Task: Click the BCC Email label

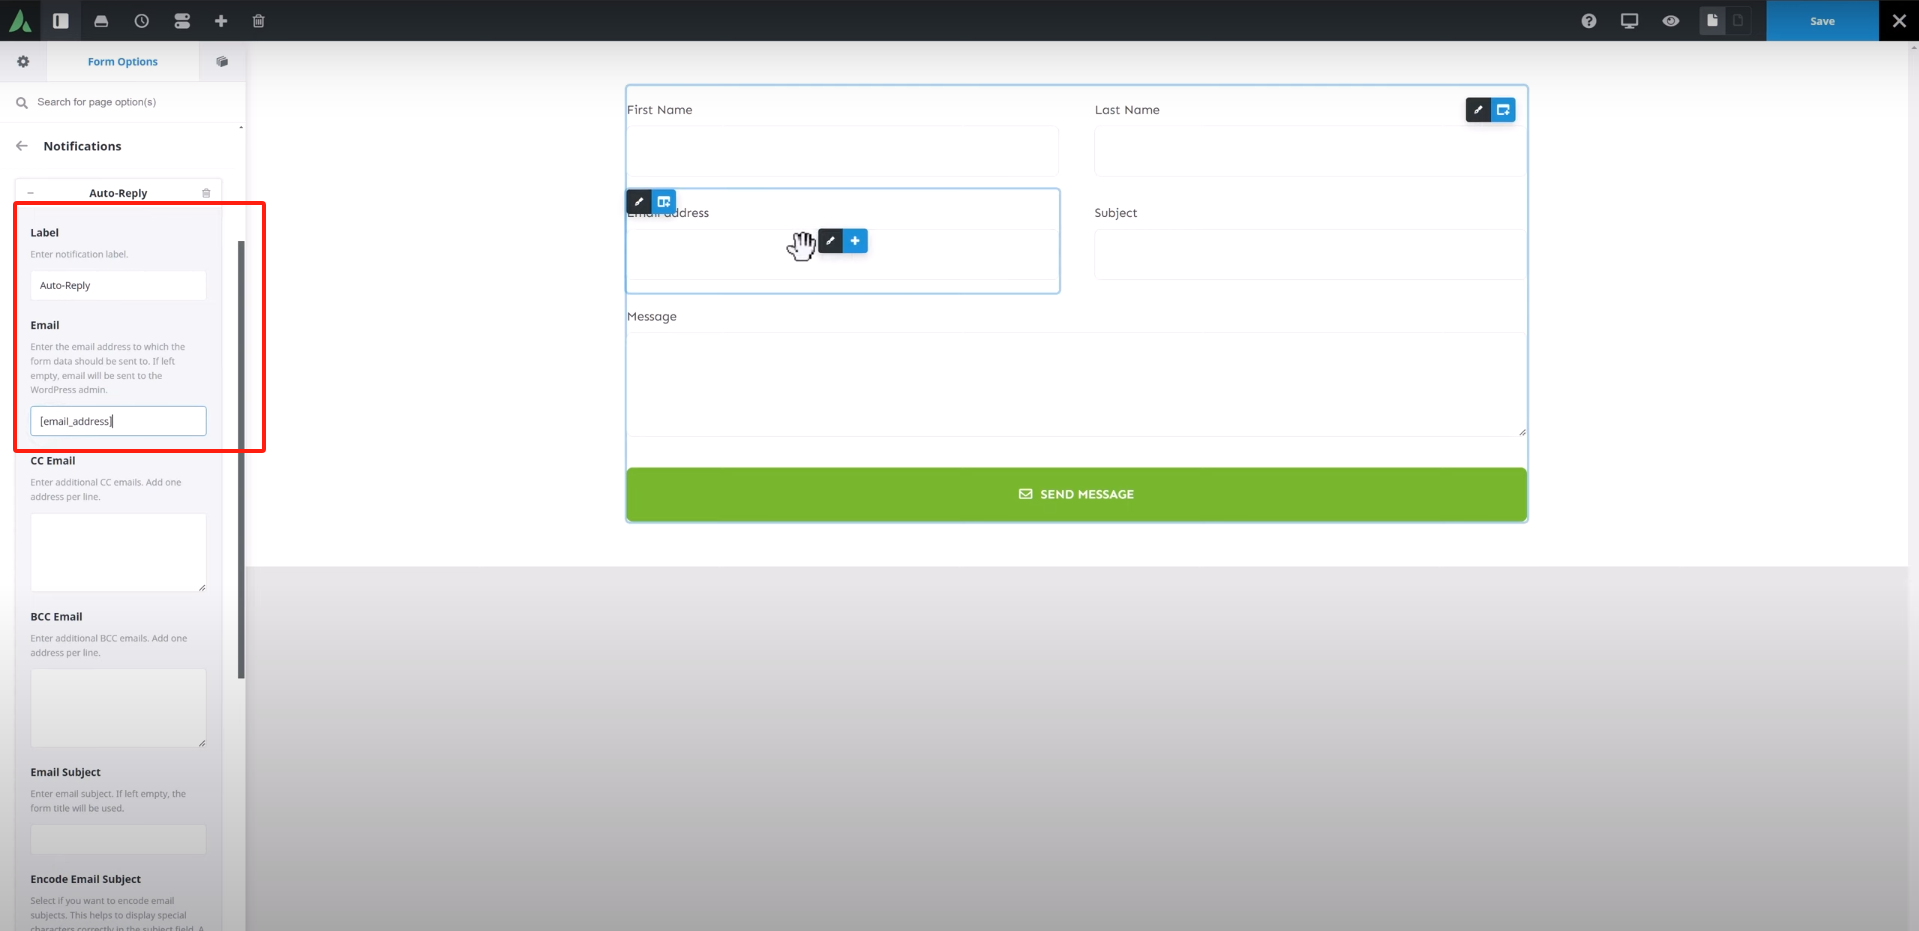Action: [56, 617]
